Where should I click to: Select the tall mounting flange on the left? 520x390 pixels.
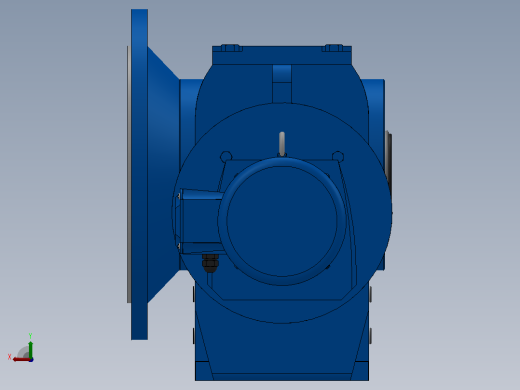pyautogui.click(x=139, y=174)
